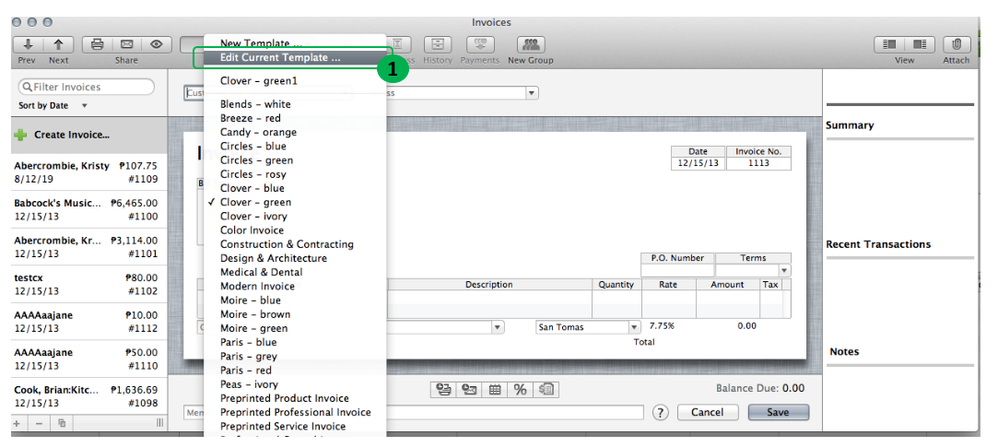Click the green plus Create Invoice icon

point(20,135)
